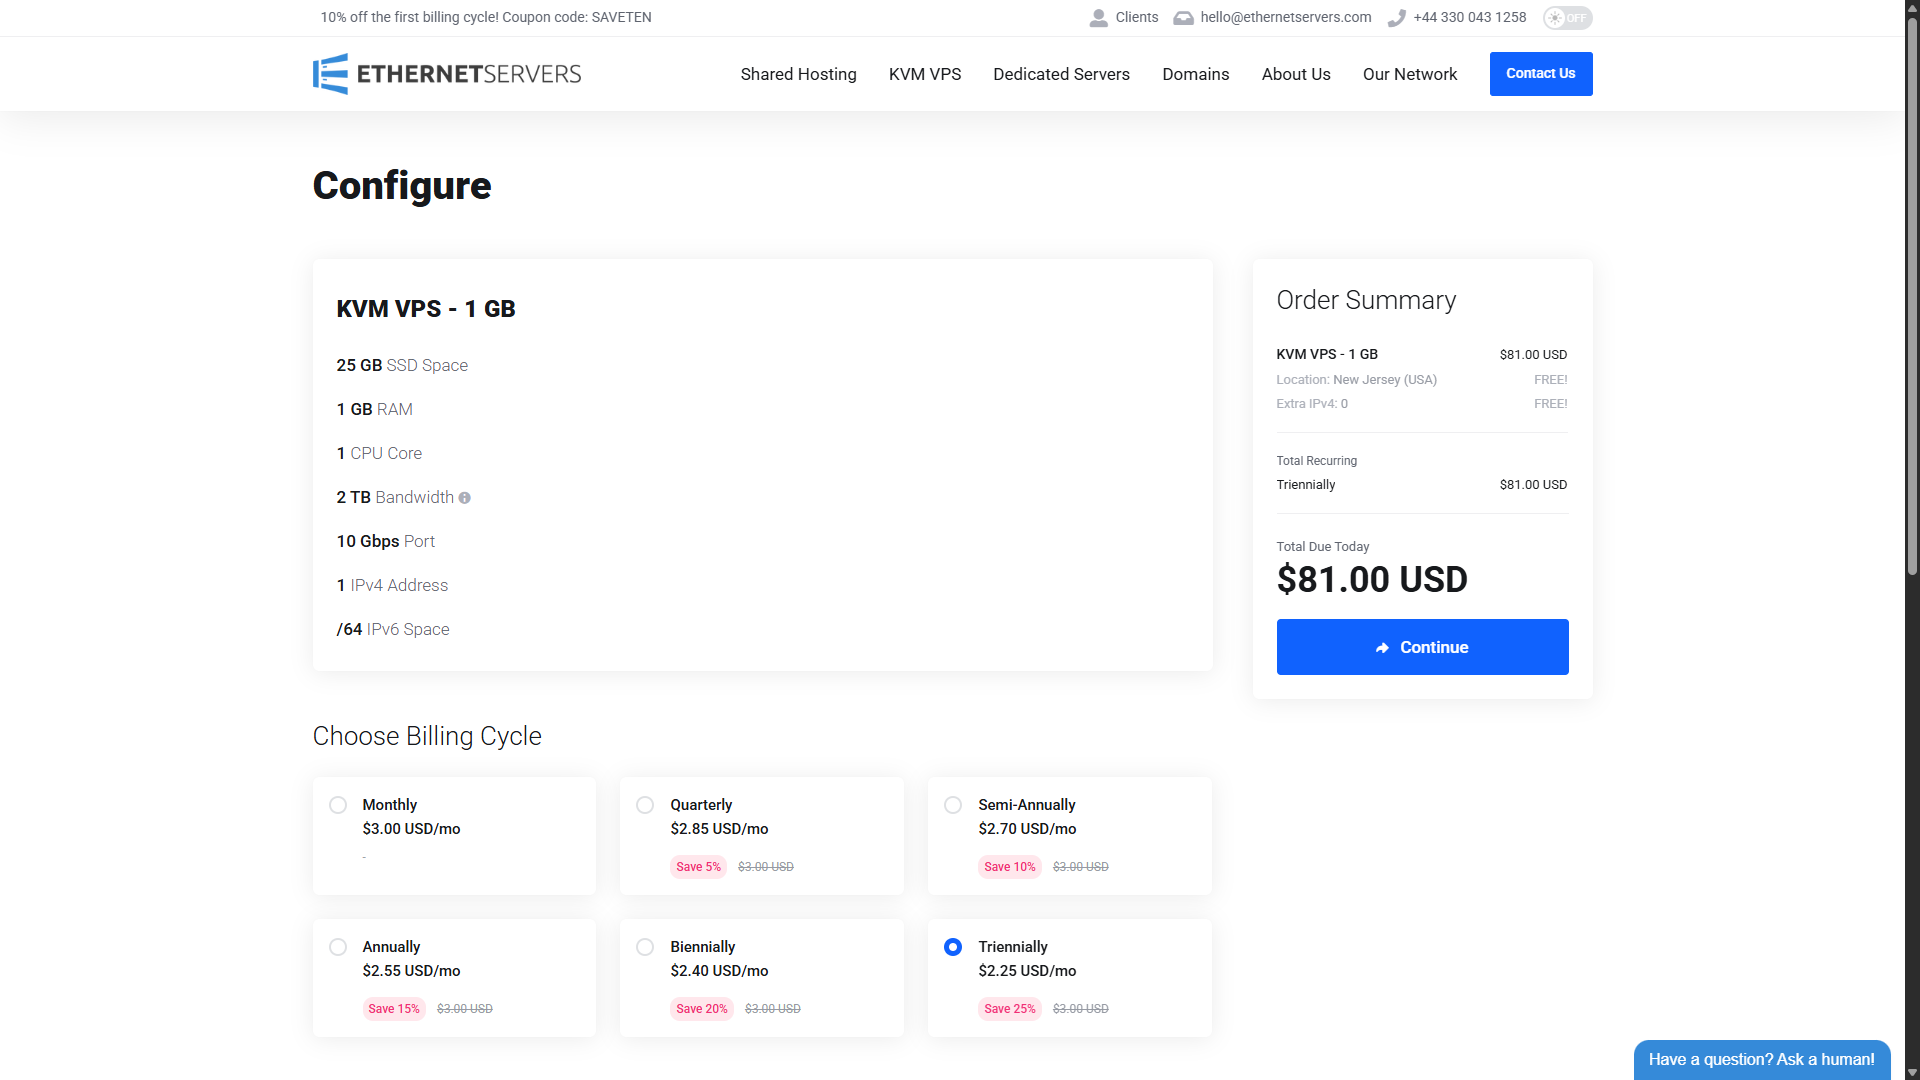Viewport: 1920px width, 1080px height.
Task: Click the Save 5% badge
Action: (698, 867)
